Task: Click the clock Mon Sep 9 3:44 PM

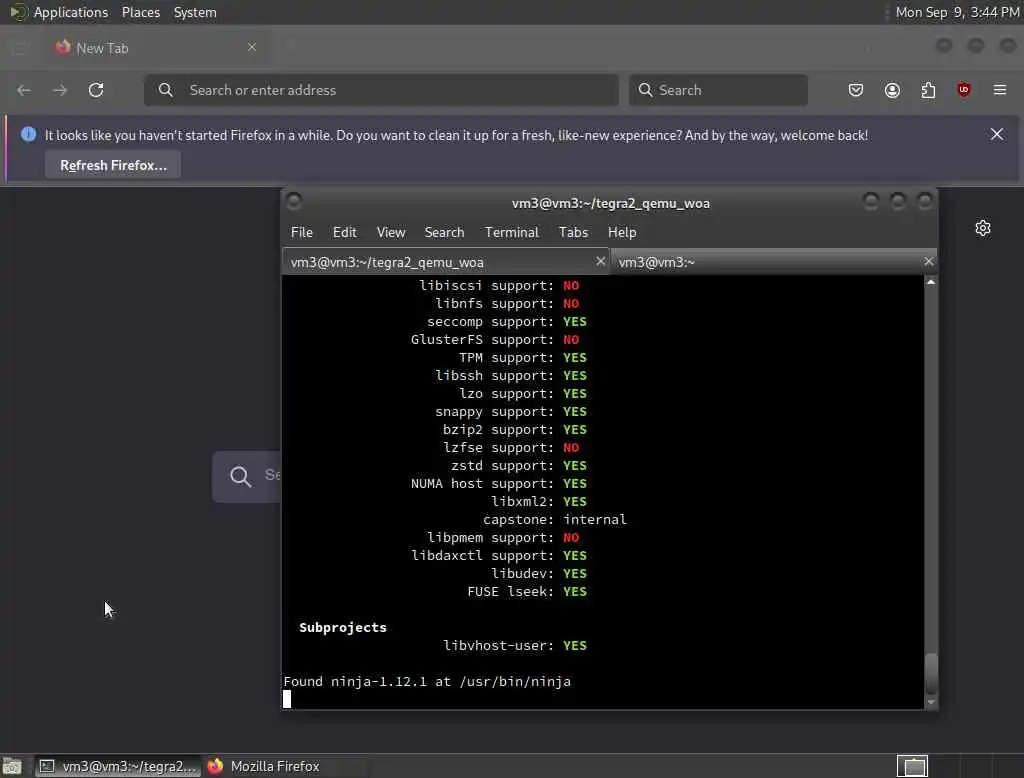Action: pyautogui.click(x=957, y=12)
